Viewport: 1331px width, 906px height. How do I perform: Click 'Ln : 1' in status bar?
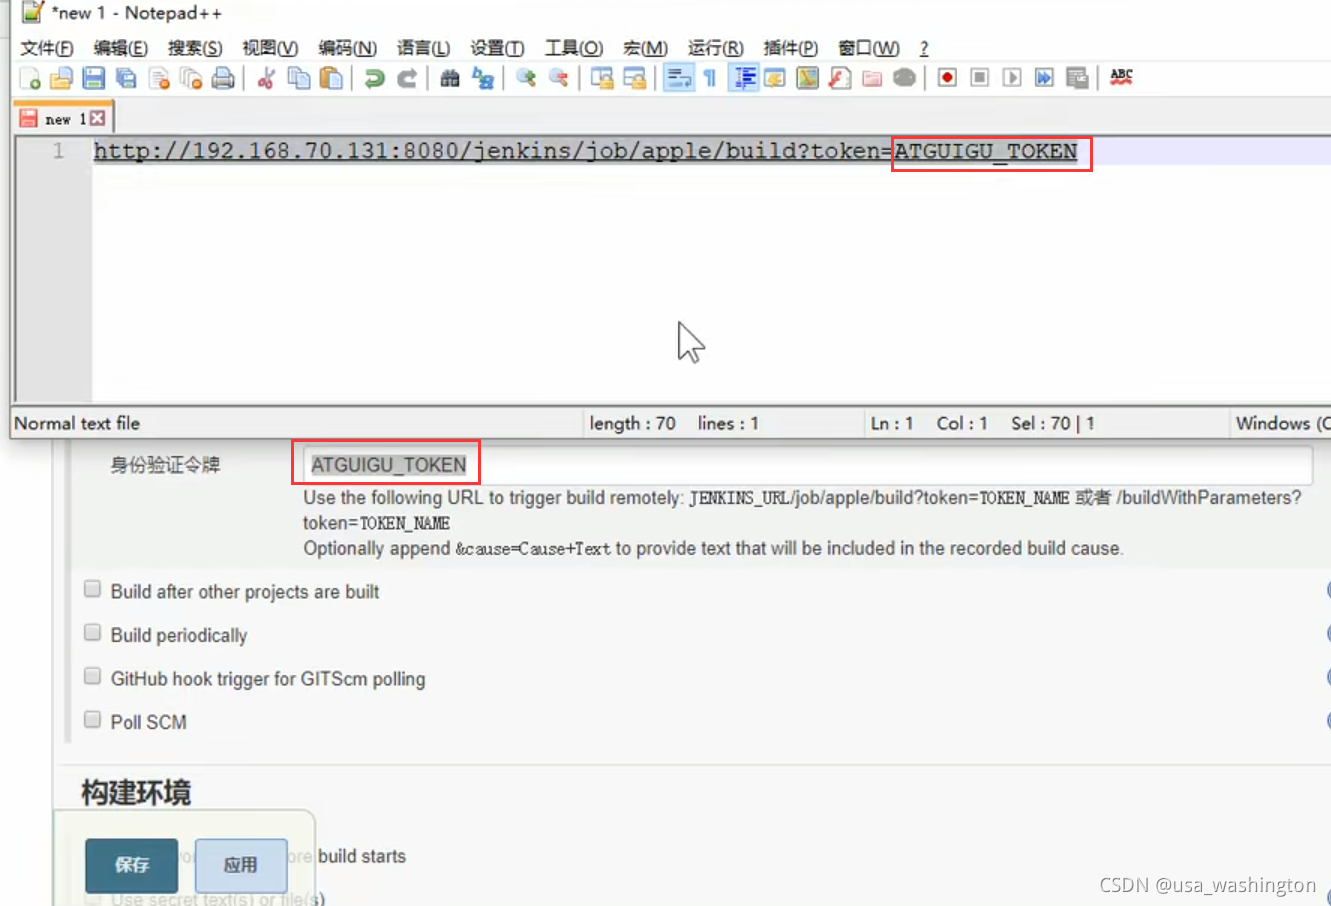point(892,424)
